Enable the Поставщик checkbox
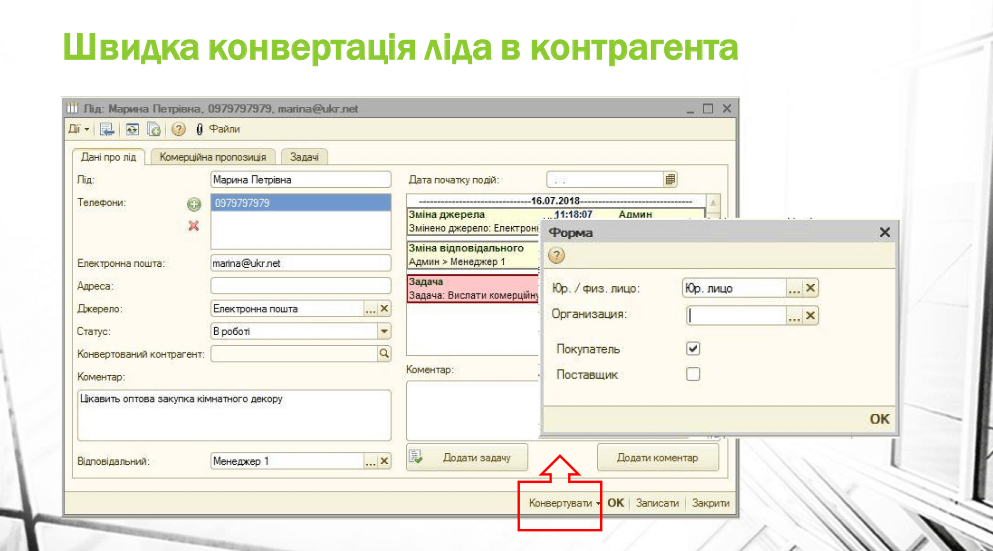This screenshot has height=551, width=993. pyautogui.click(x=693, y=374)
